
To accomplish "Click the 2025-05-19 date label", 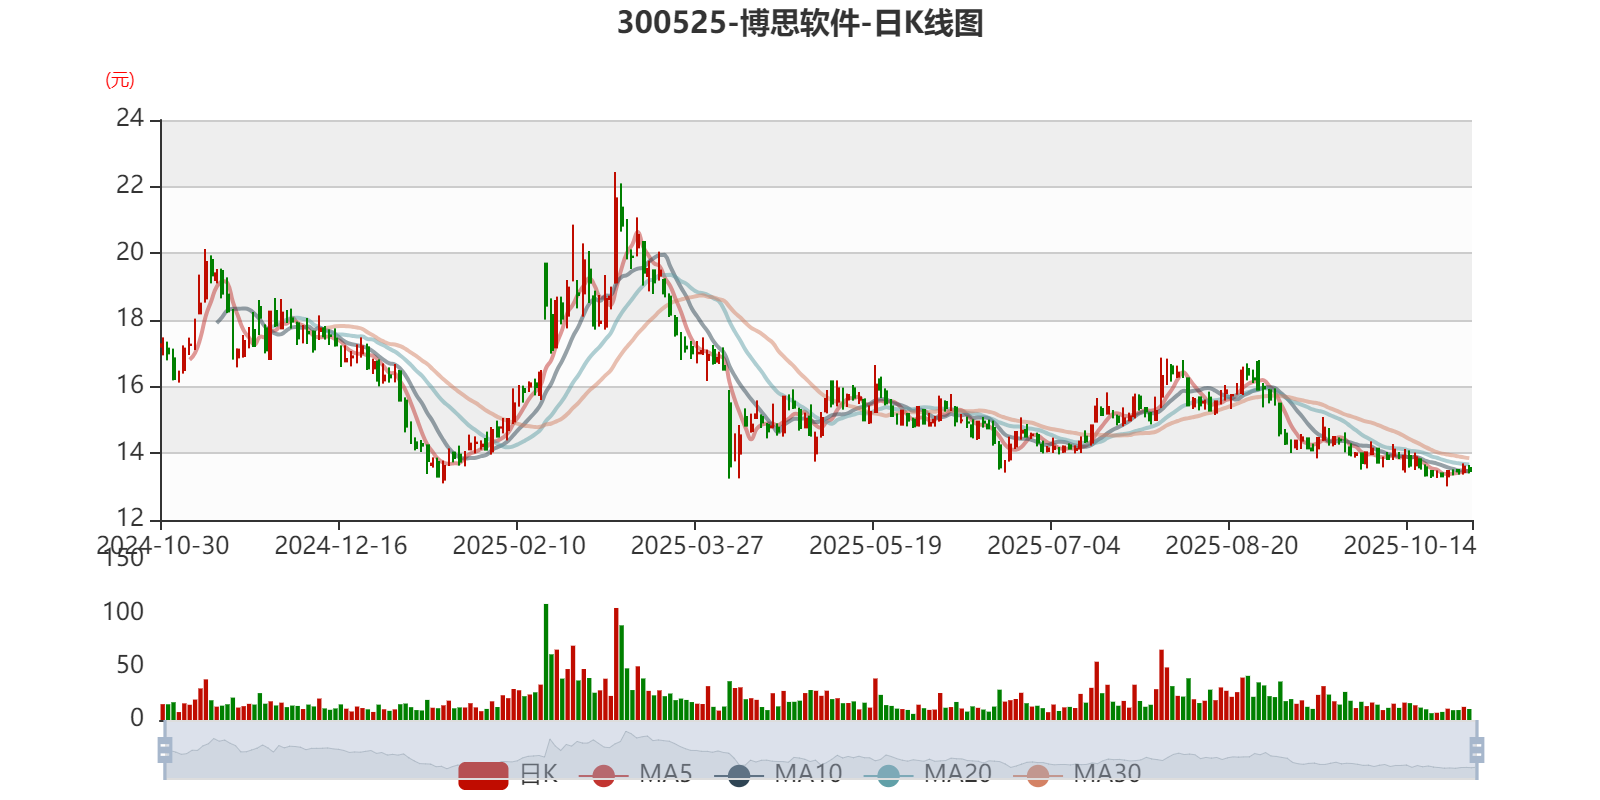I will (x=875, y=545).
